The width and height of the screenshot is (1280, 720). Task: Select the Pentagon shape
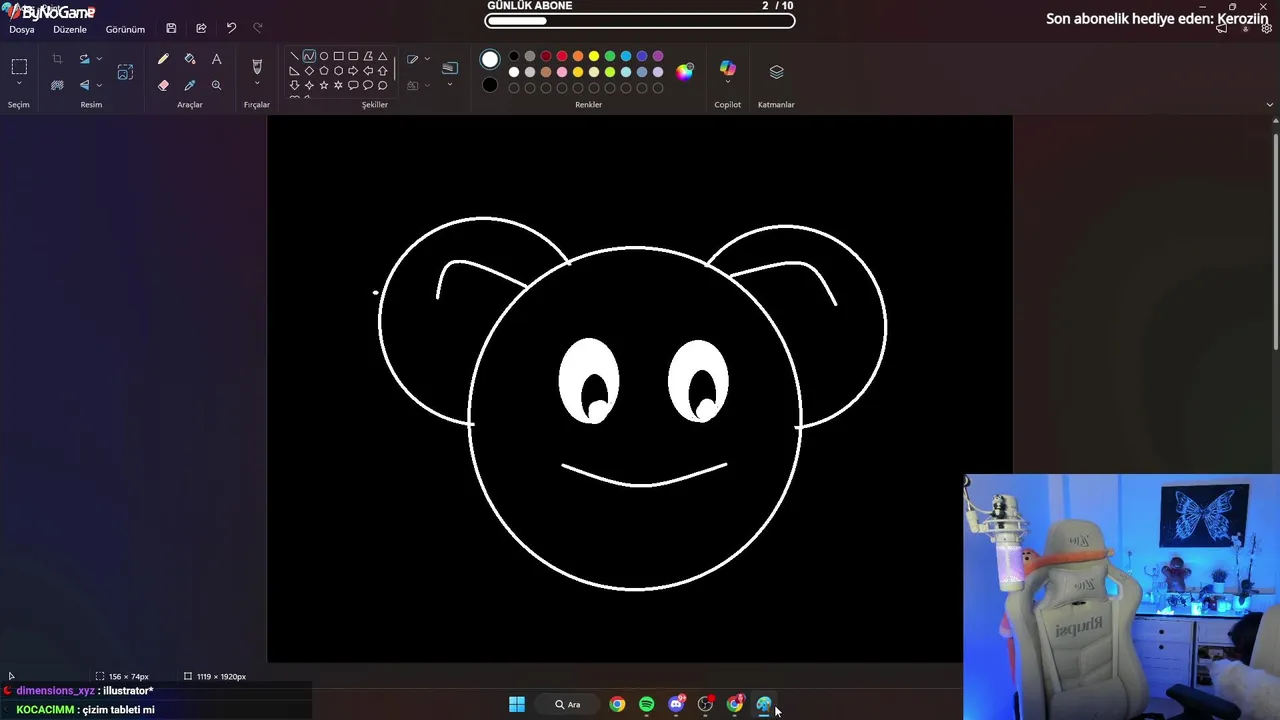(324, 71)
